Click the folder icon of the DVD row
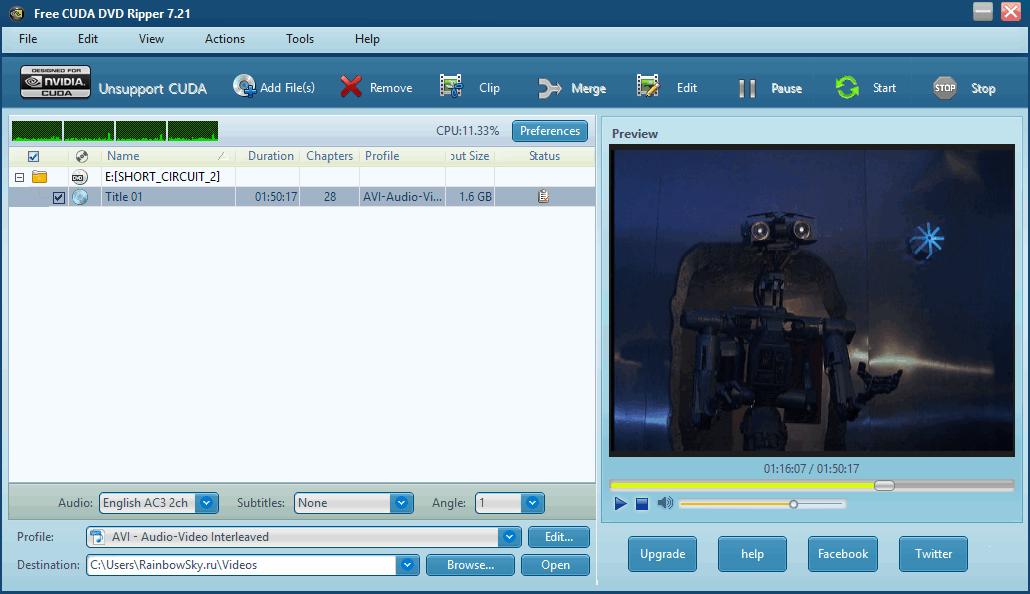Screen dimensions: 1030x594 coord(39,177)
